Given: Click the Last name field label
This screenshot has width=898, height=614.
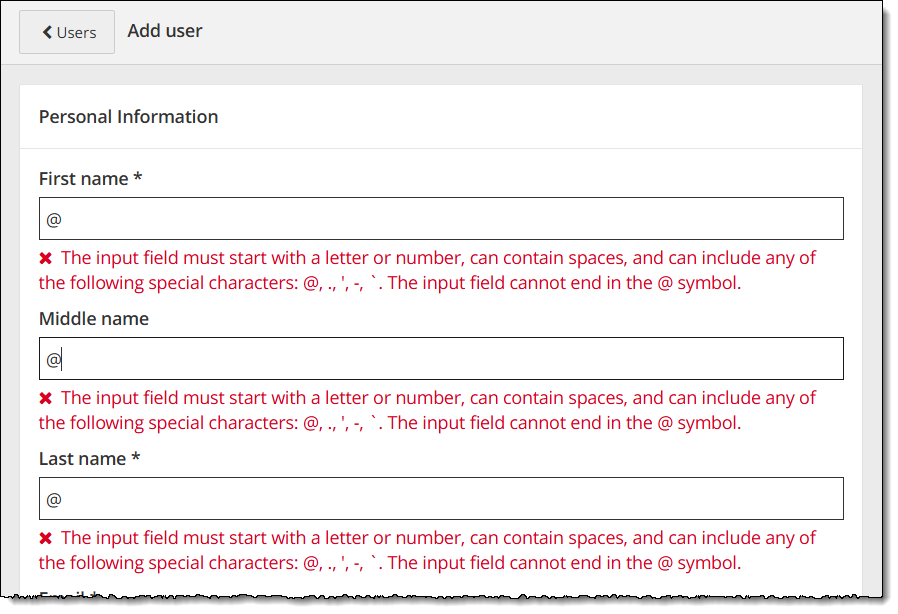Looking at the screenshot, I should point(84,458).
